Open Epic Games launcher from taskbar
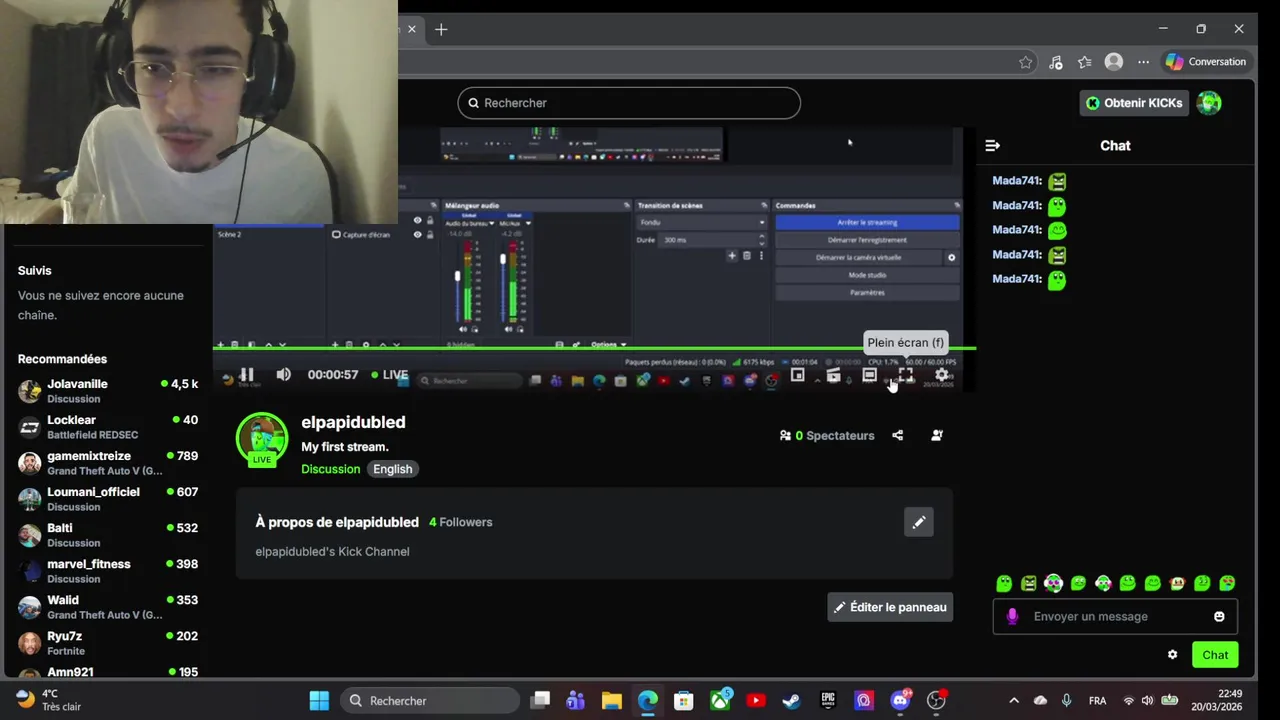This screenshot has height=720, width=1280. tap(828, 701)
